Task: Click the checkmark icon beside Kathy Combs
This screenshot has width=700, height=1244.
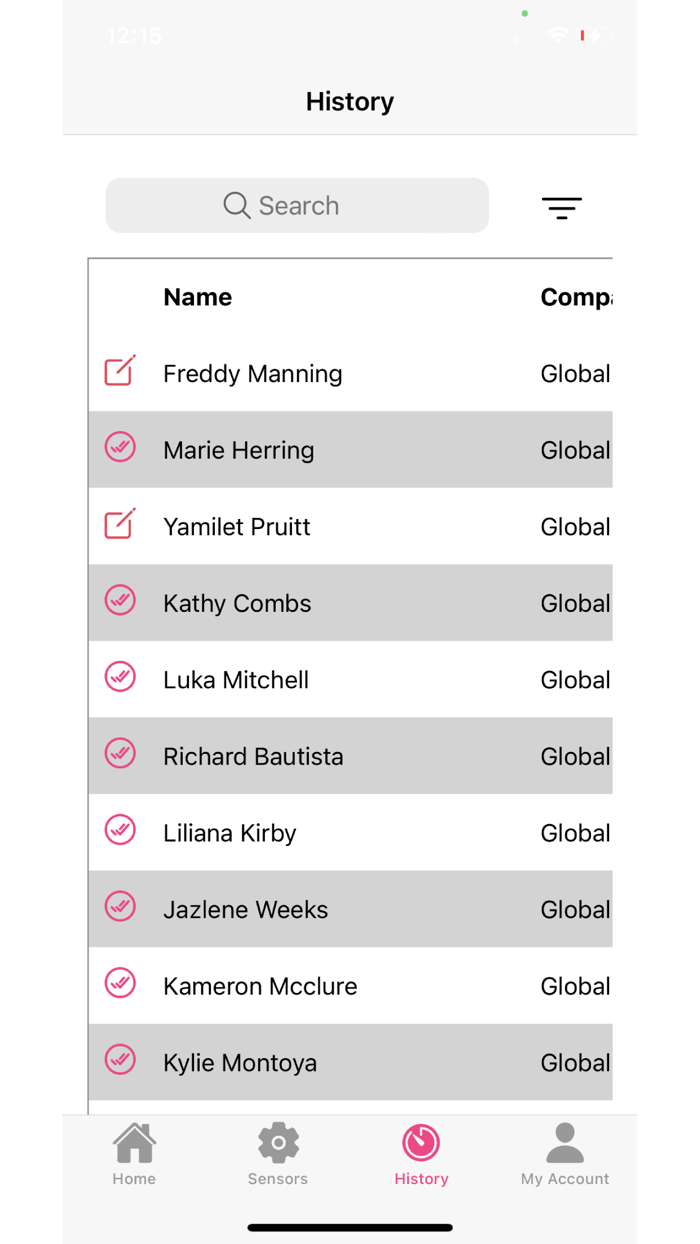Action: click(x=120, y=600)
